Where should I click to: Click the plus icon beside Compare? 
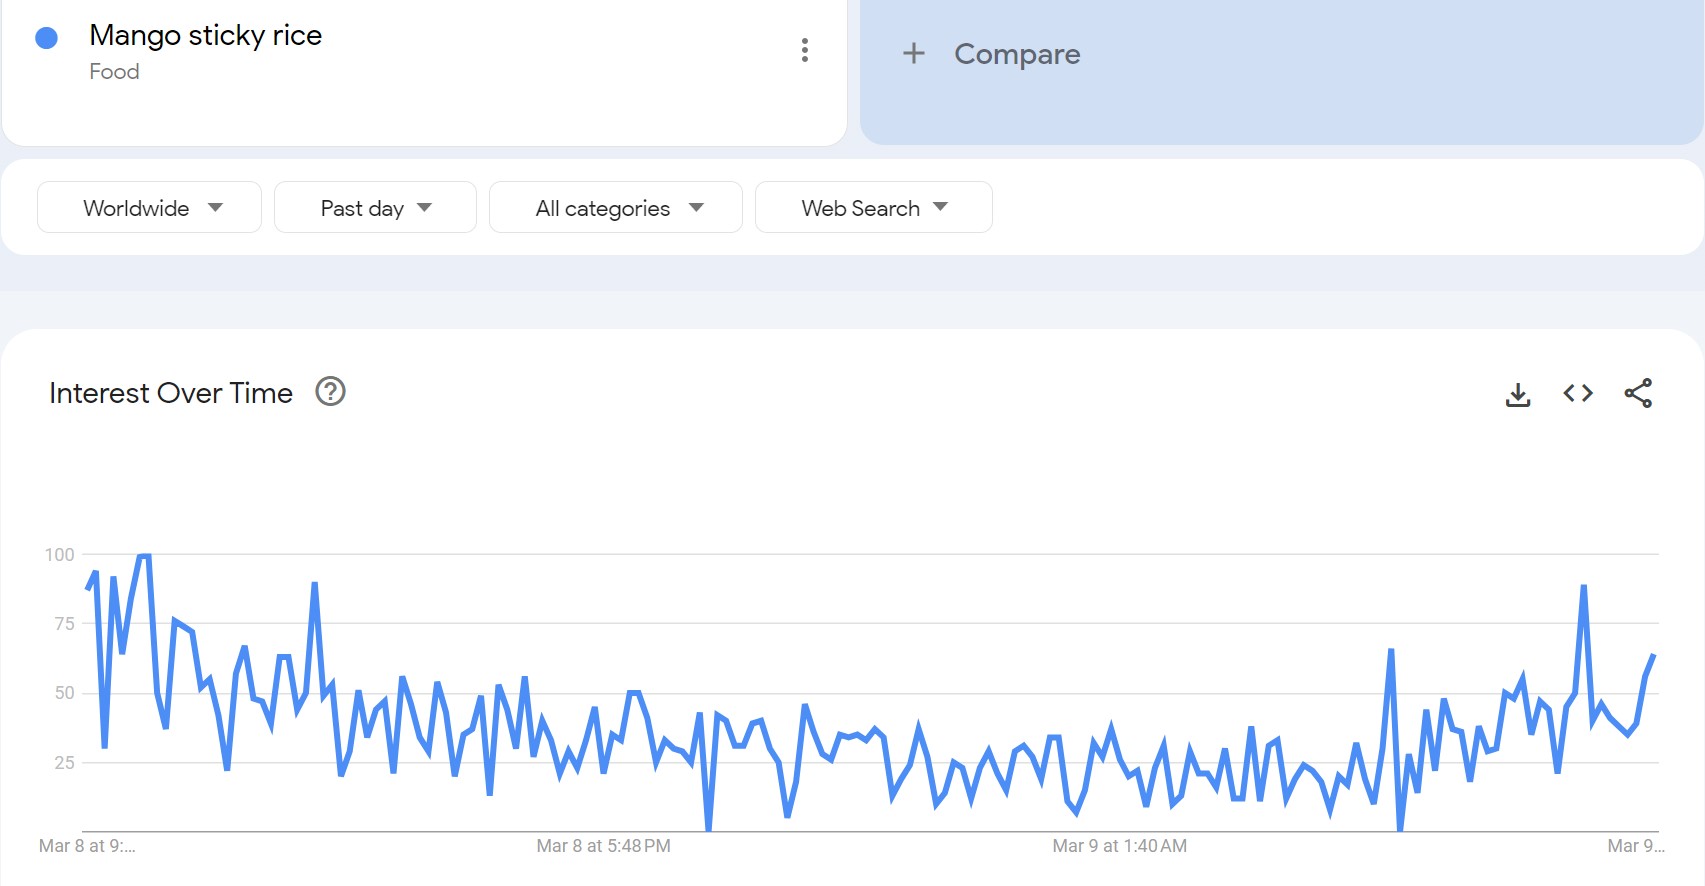pos(913,53)
